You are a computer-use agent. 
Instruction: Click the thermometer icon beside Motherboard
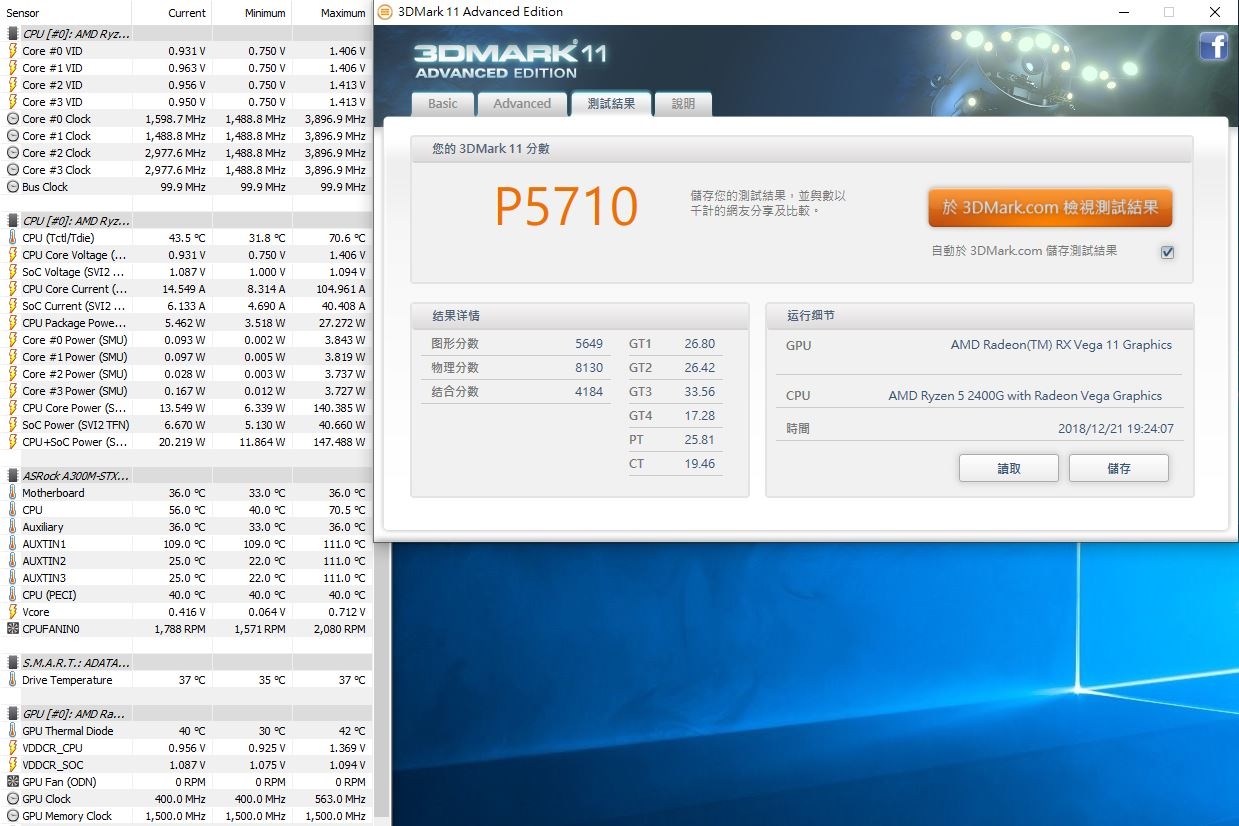13,493
